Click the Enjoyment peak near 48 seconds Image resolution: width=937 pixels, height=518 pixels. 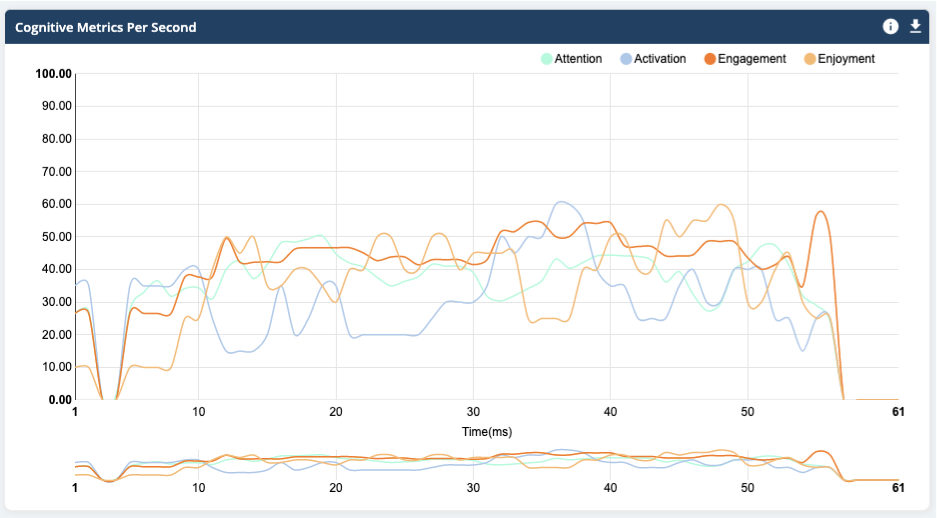click(x=722, y=205)
